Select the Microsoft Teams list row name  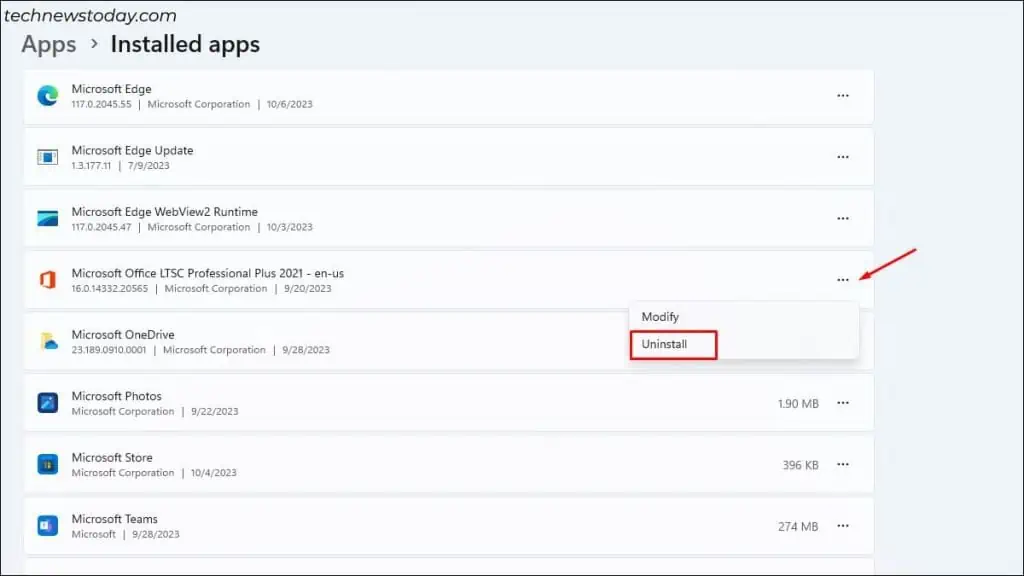click(x=115, y=519)
